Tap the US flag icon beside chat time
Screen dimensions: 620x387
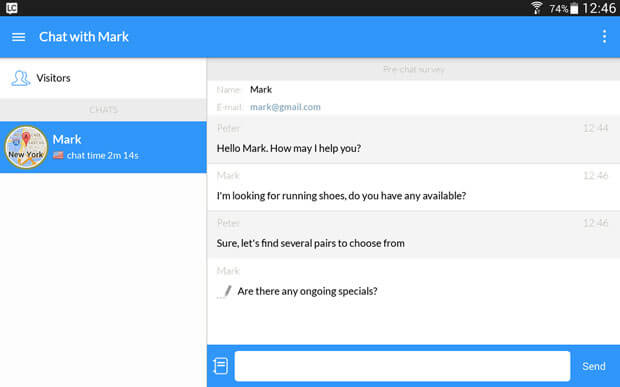58,155
